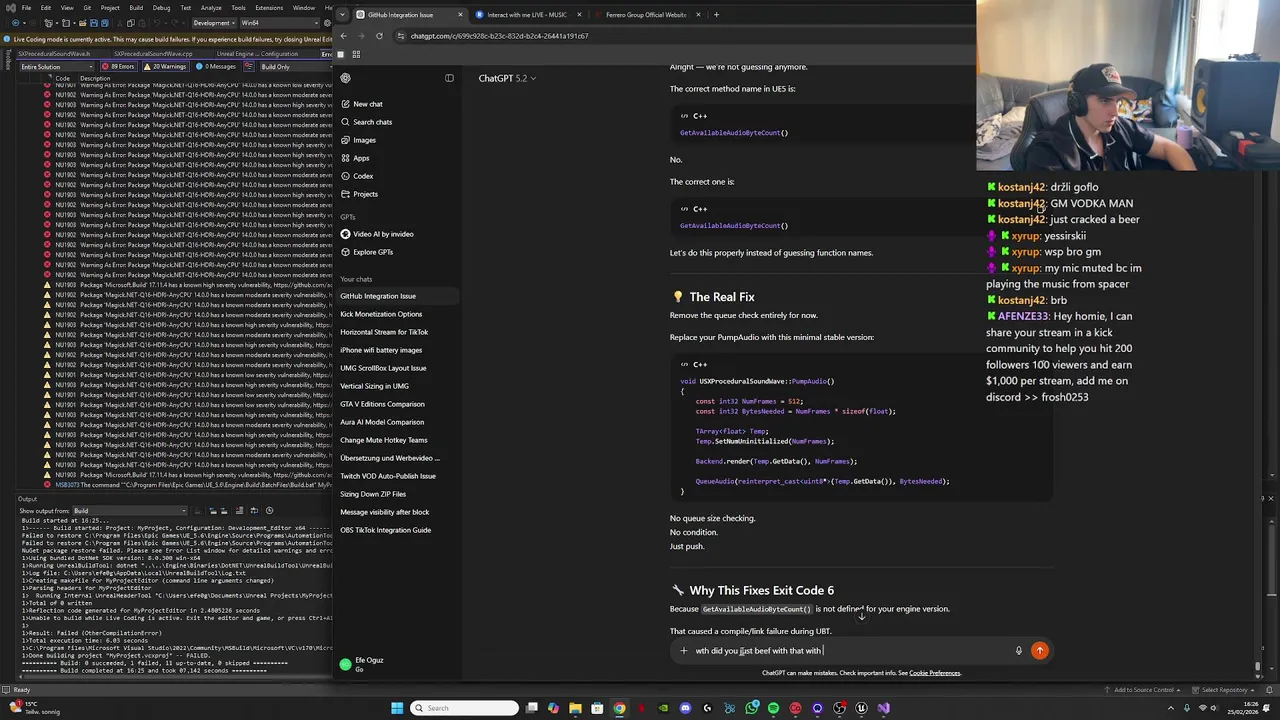
Task: Open GTA V Editions Comparison chat
Action: pyautogui.click(x=382, y=404)
